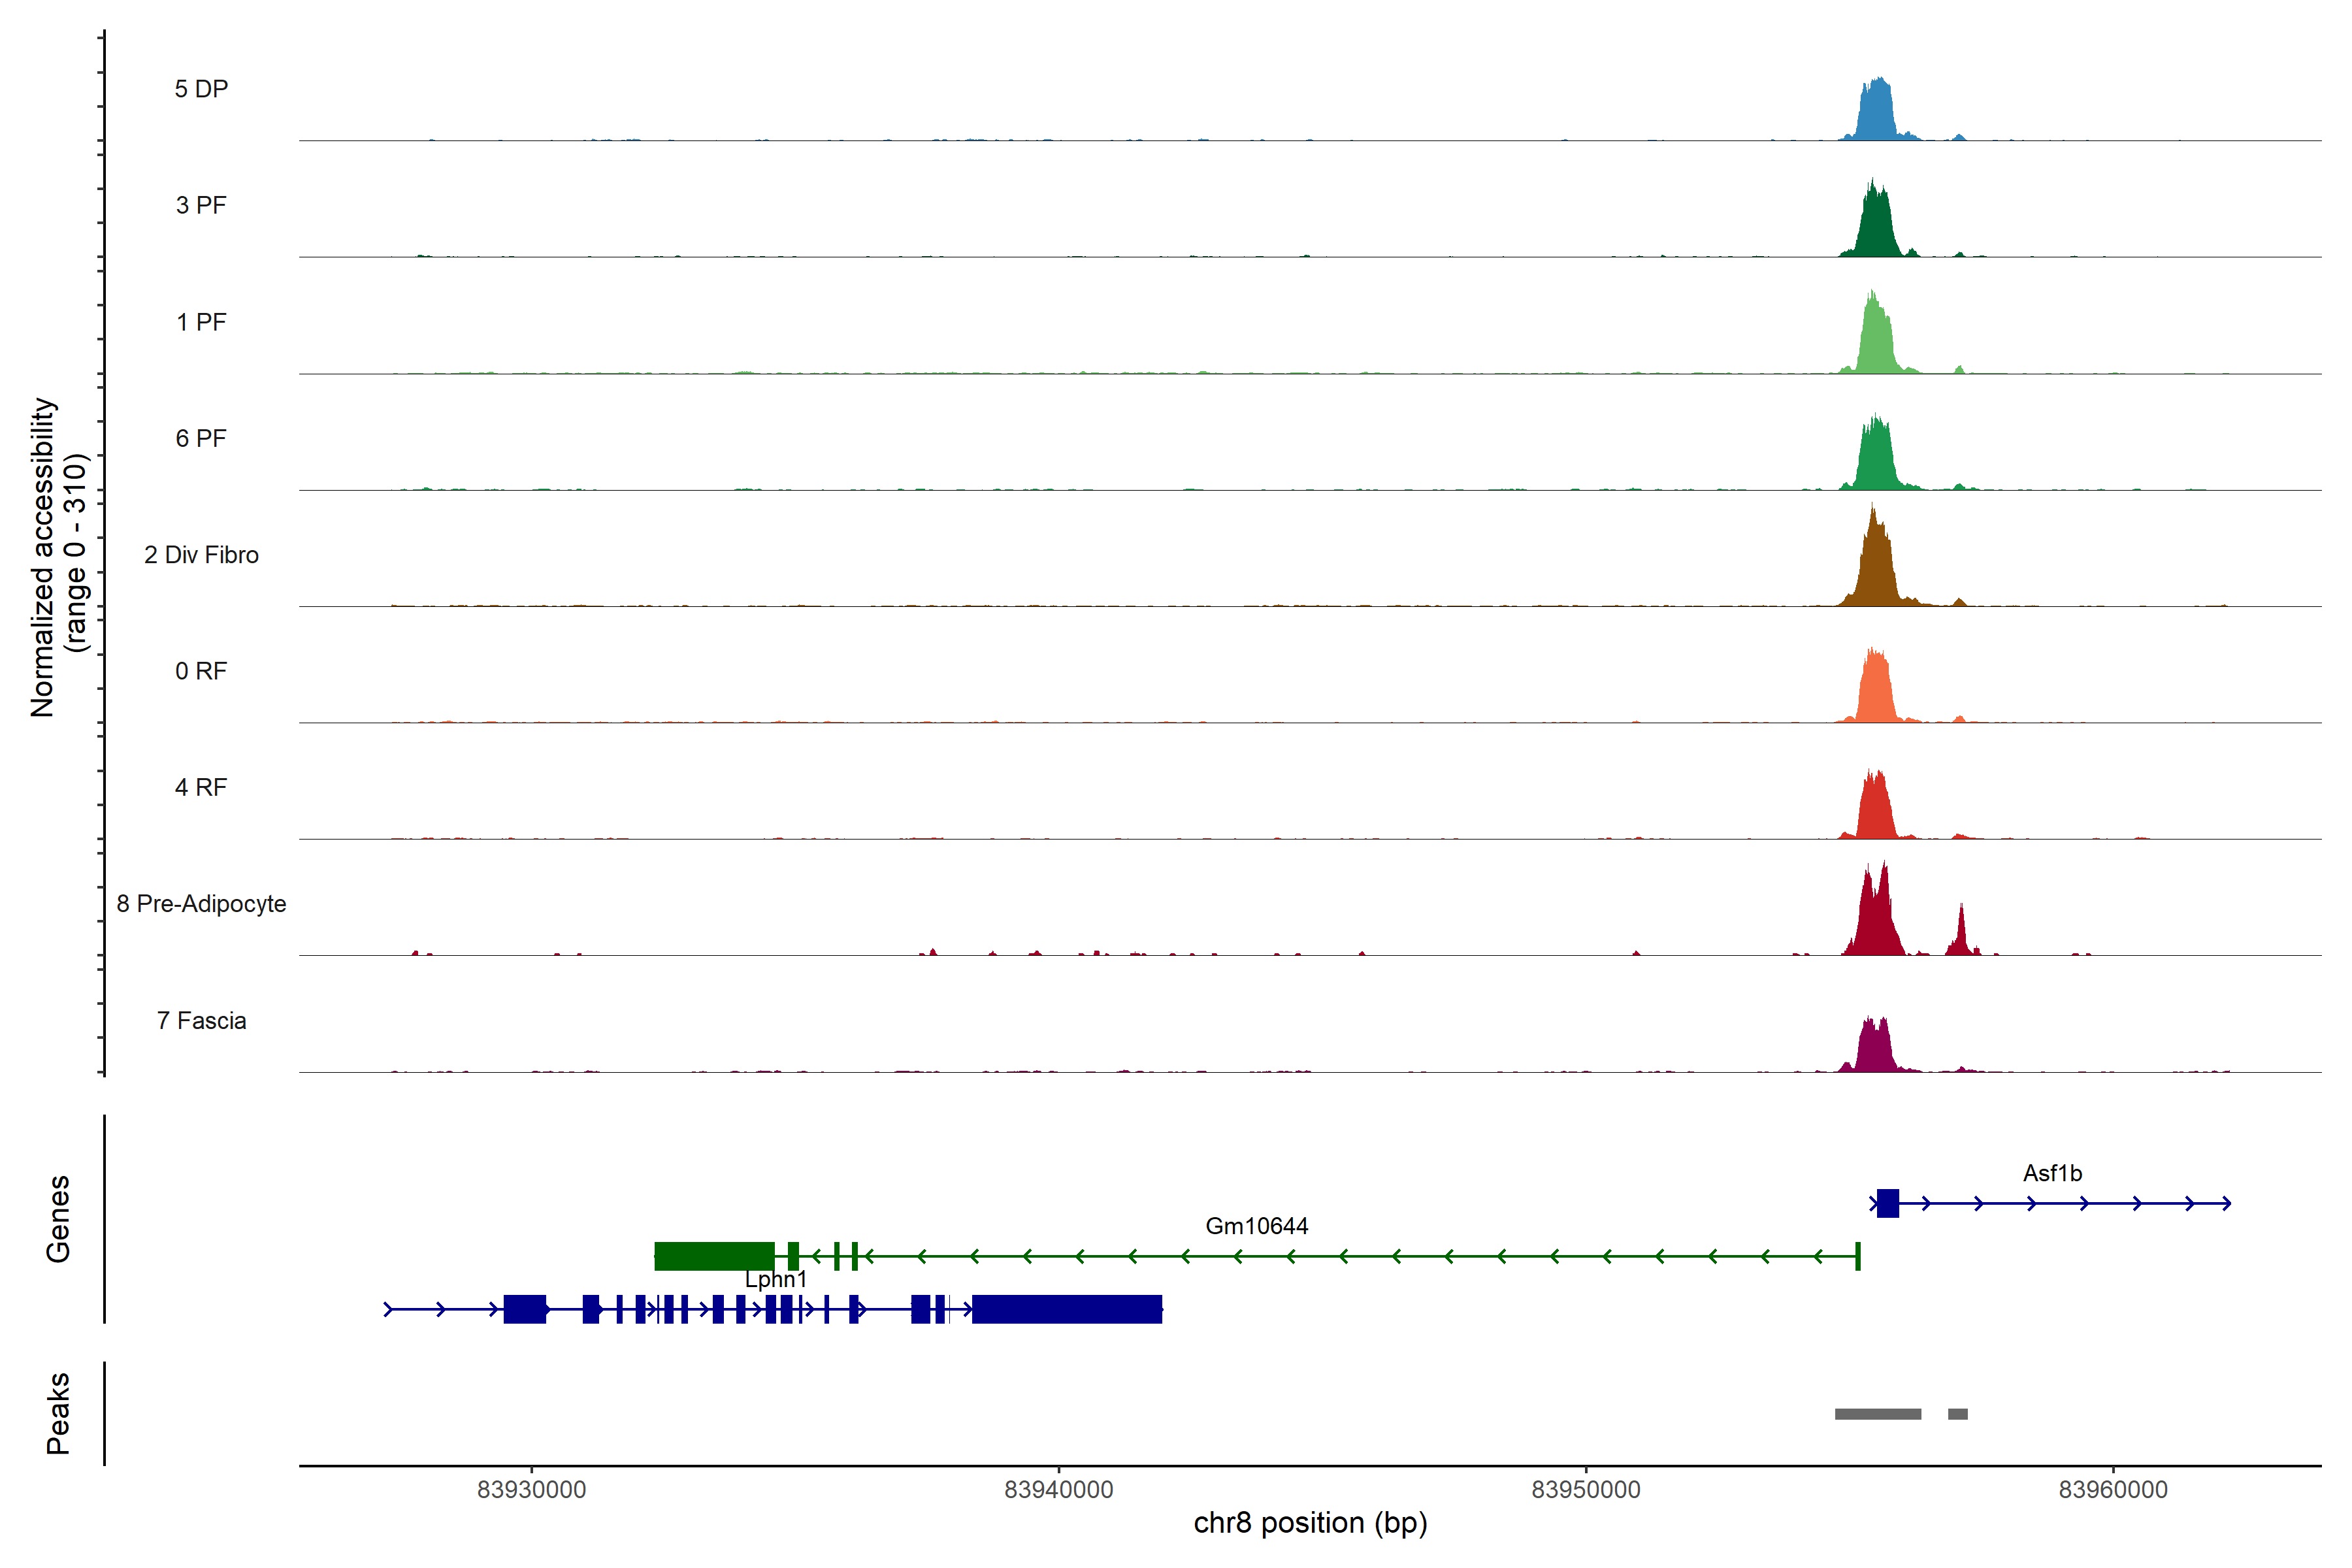The width and height of the screenshot is (2352, 1568).
Task: Click the 83940000 axis tick label
Action: [1058, 1490]
